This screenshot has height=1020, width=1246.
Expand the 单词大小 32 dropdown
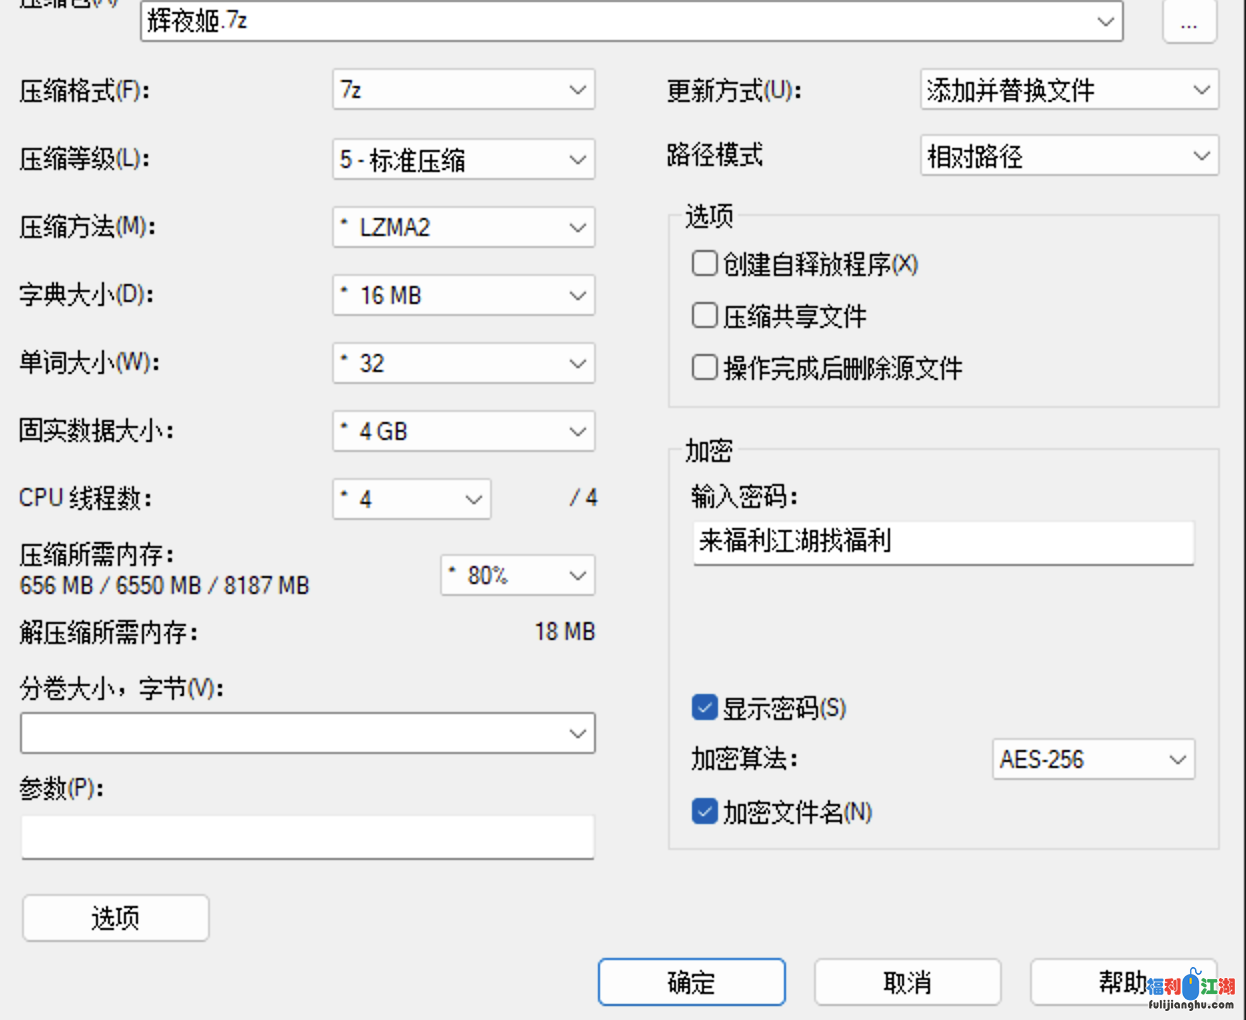pos(464,363)
